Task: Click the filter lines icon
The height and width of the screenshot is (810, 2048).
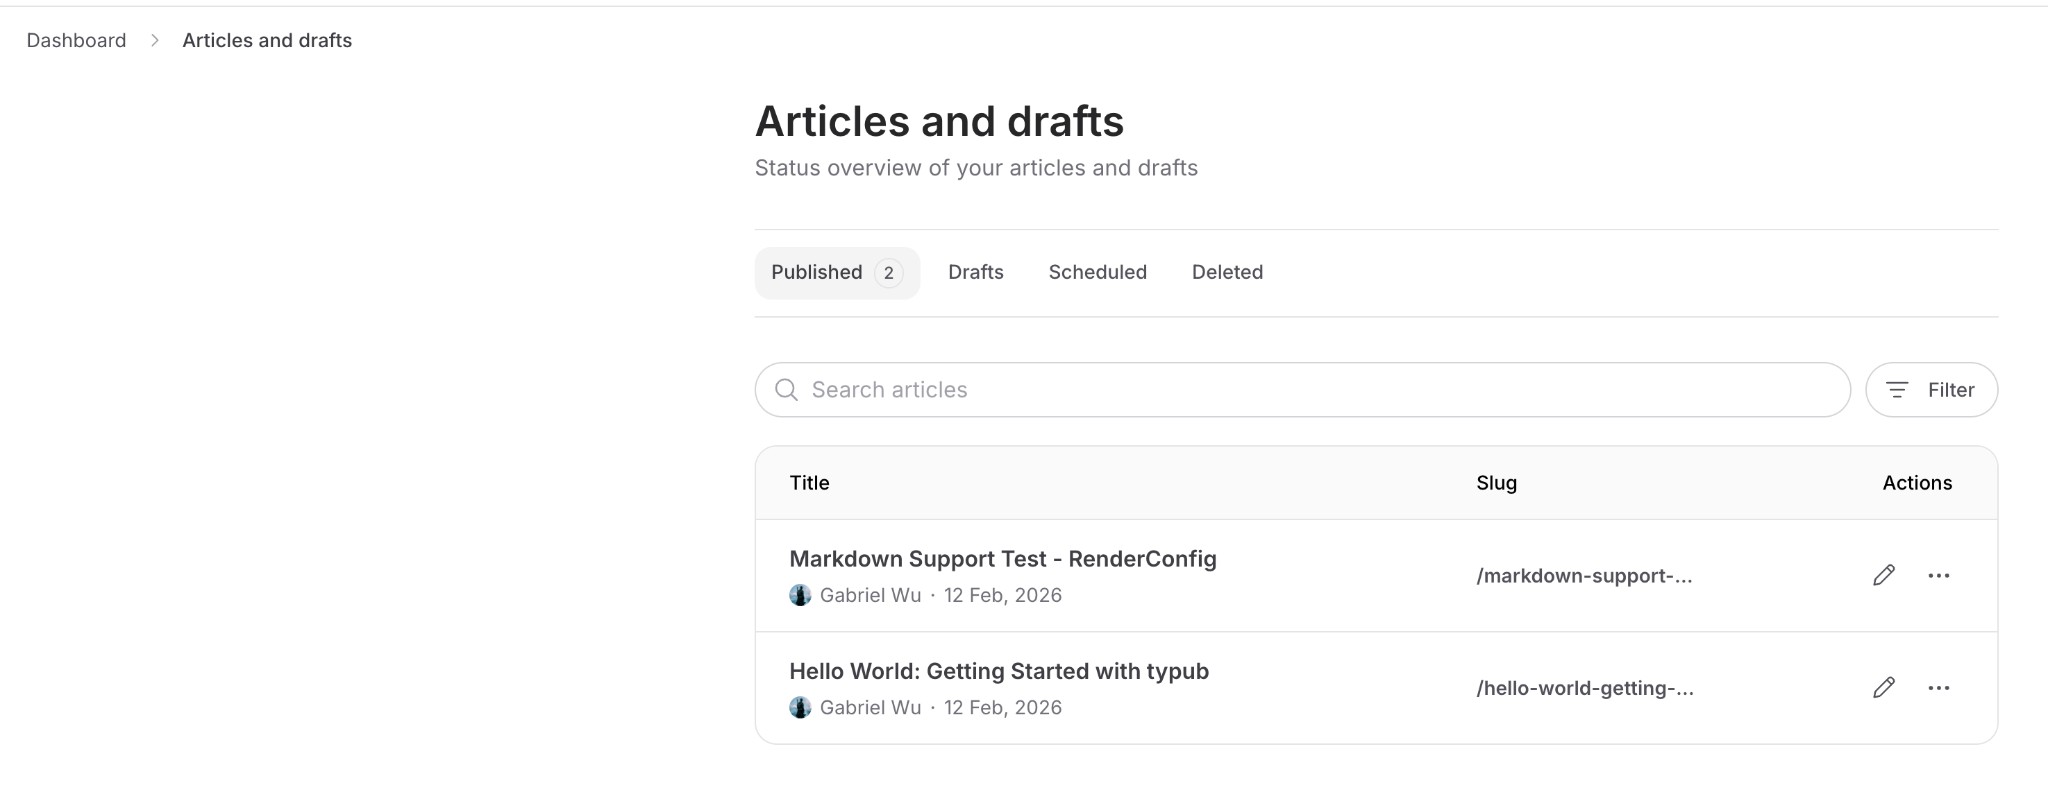Action: point(1897,390)
